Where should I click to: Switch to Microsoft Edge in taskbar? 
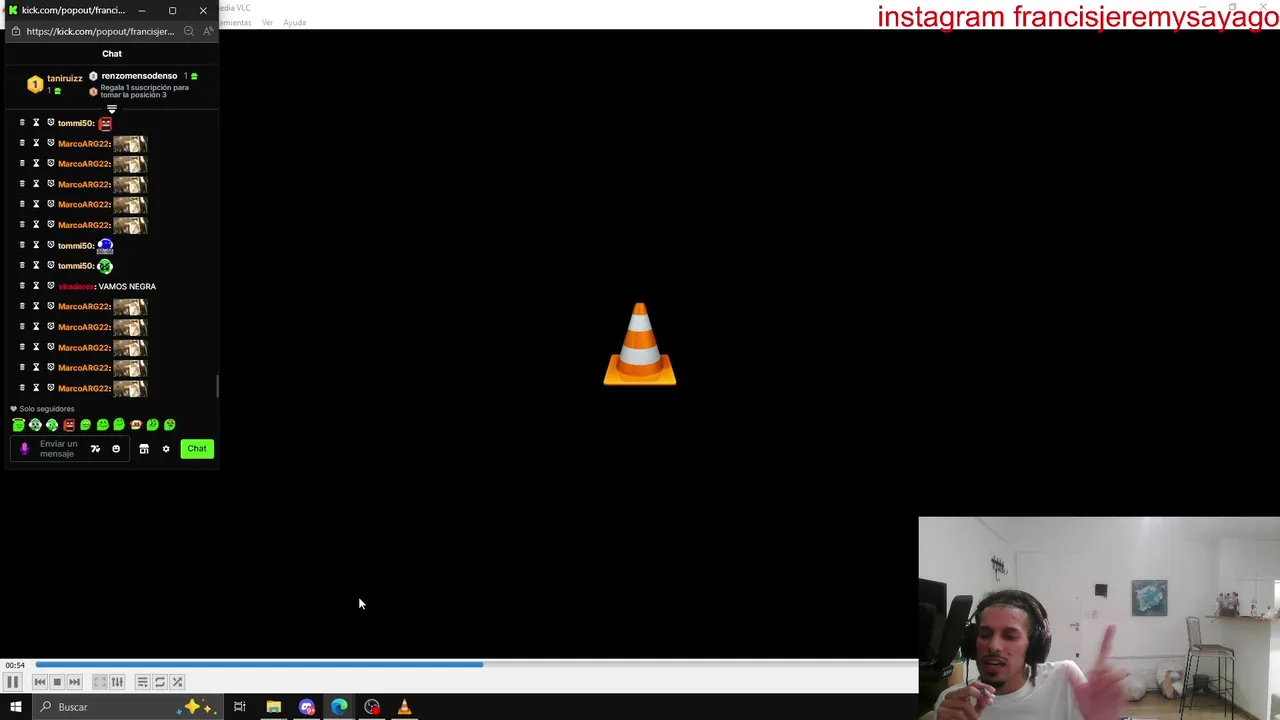coord(339,707)
